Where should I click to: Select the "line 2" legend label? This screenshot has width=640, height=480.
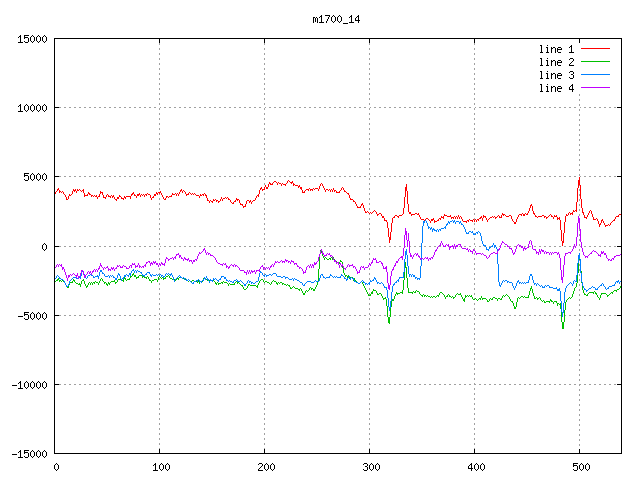tap(556, 62)
